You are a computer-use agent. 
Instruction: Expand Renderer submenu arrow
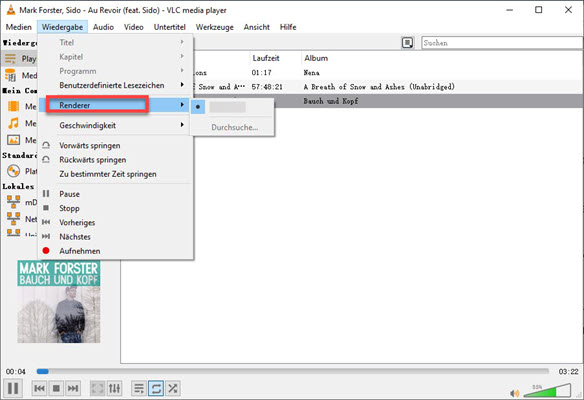coord(182,105)
